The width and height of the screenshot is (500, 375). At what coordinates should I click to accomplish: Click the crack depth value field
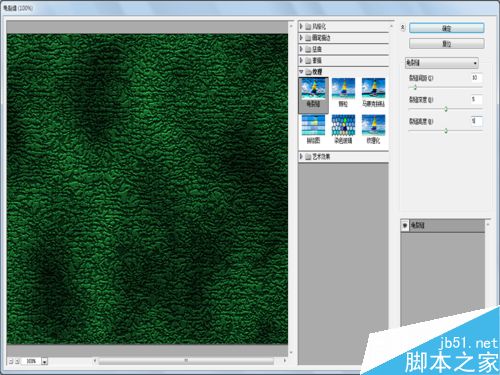tap(476, 99)
